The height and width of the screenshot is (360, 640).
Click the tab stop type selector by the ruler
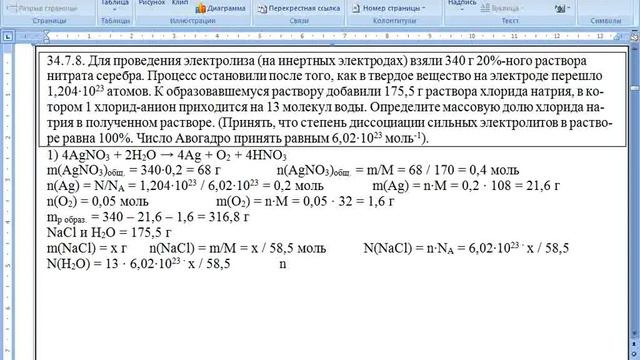[x=8, y=37]
